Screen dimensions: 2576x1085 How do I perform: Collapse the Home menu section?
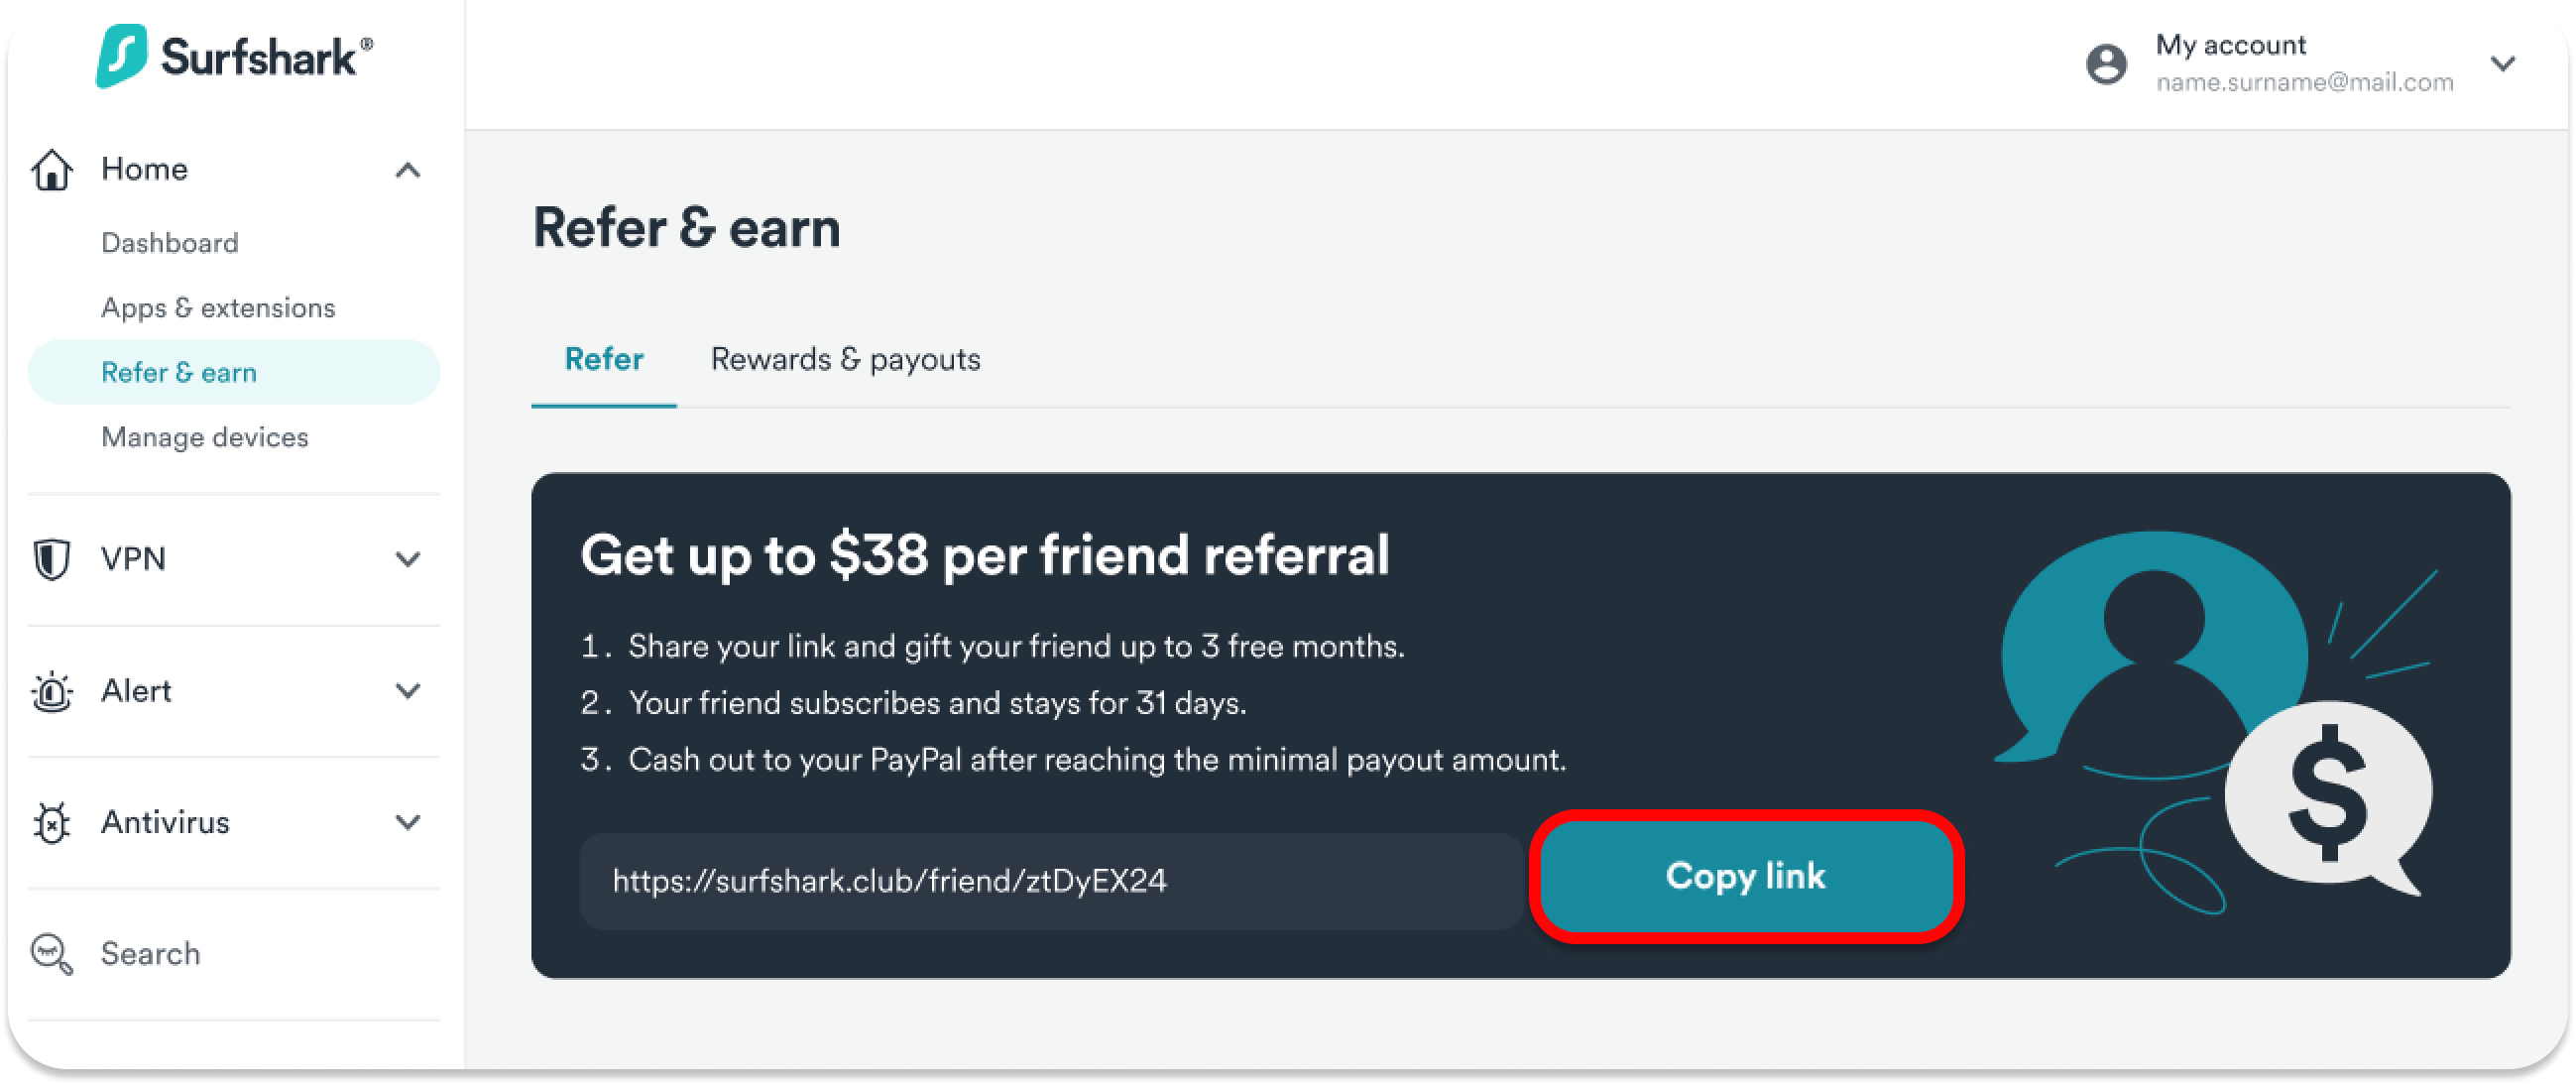coord(407,170)
